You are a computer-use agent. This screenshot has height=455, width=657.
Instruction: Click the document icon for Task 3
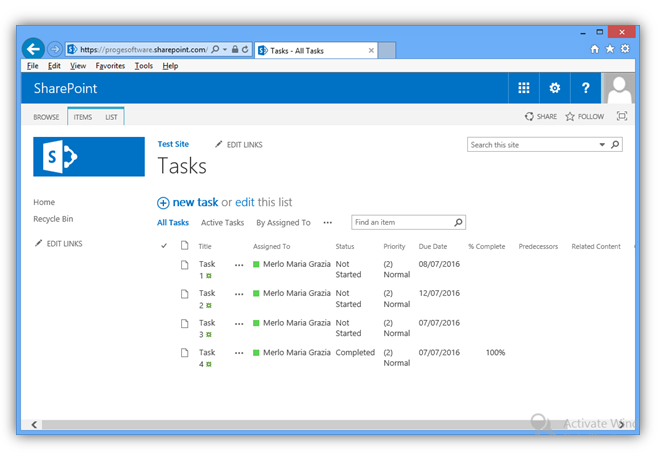pos(184,323)
